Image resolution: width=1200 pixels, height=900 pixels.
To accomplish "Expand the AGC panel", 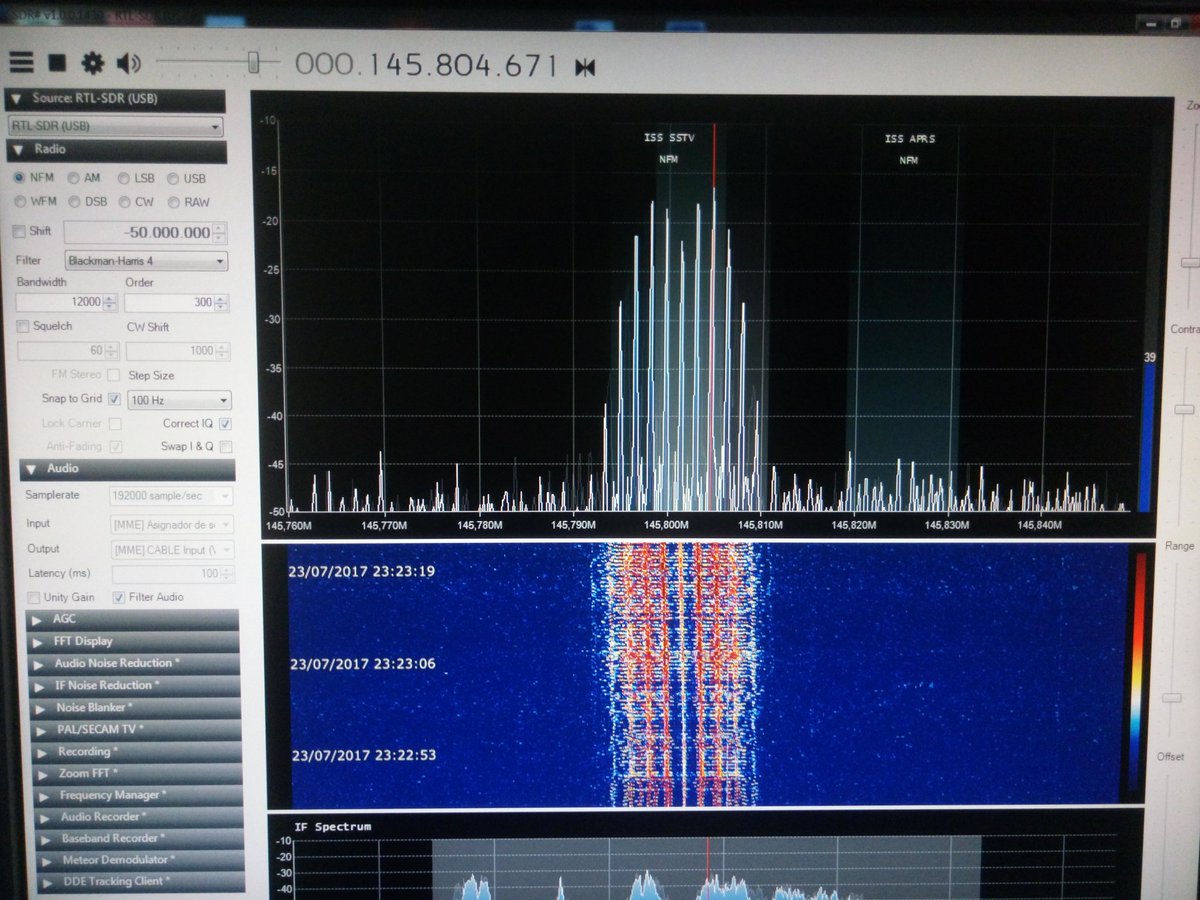I will point(132,619).
